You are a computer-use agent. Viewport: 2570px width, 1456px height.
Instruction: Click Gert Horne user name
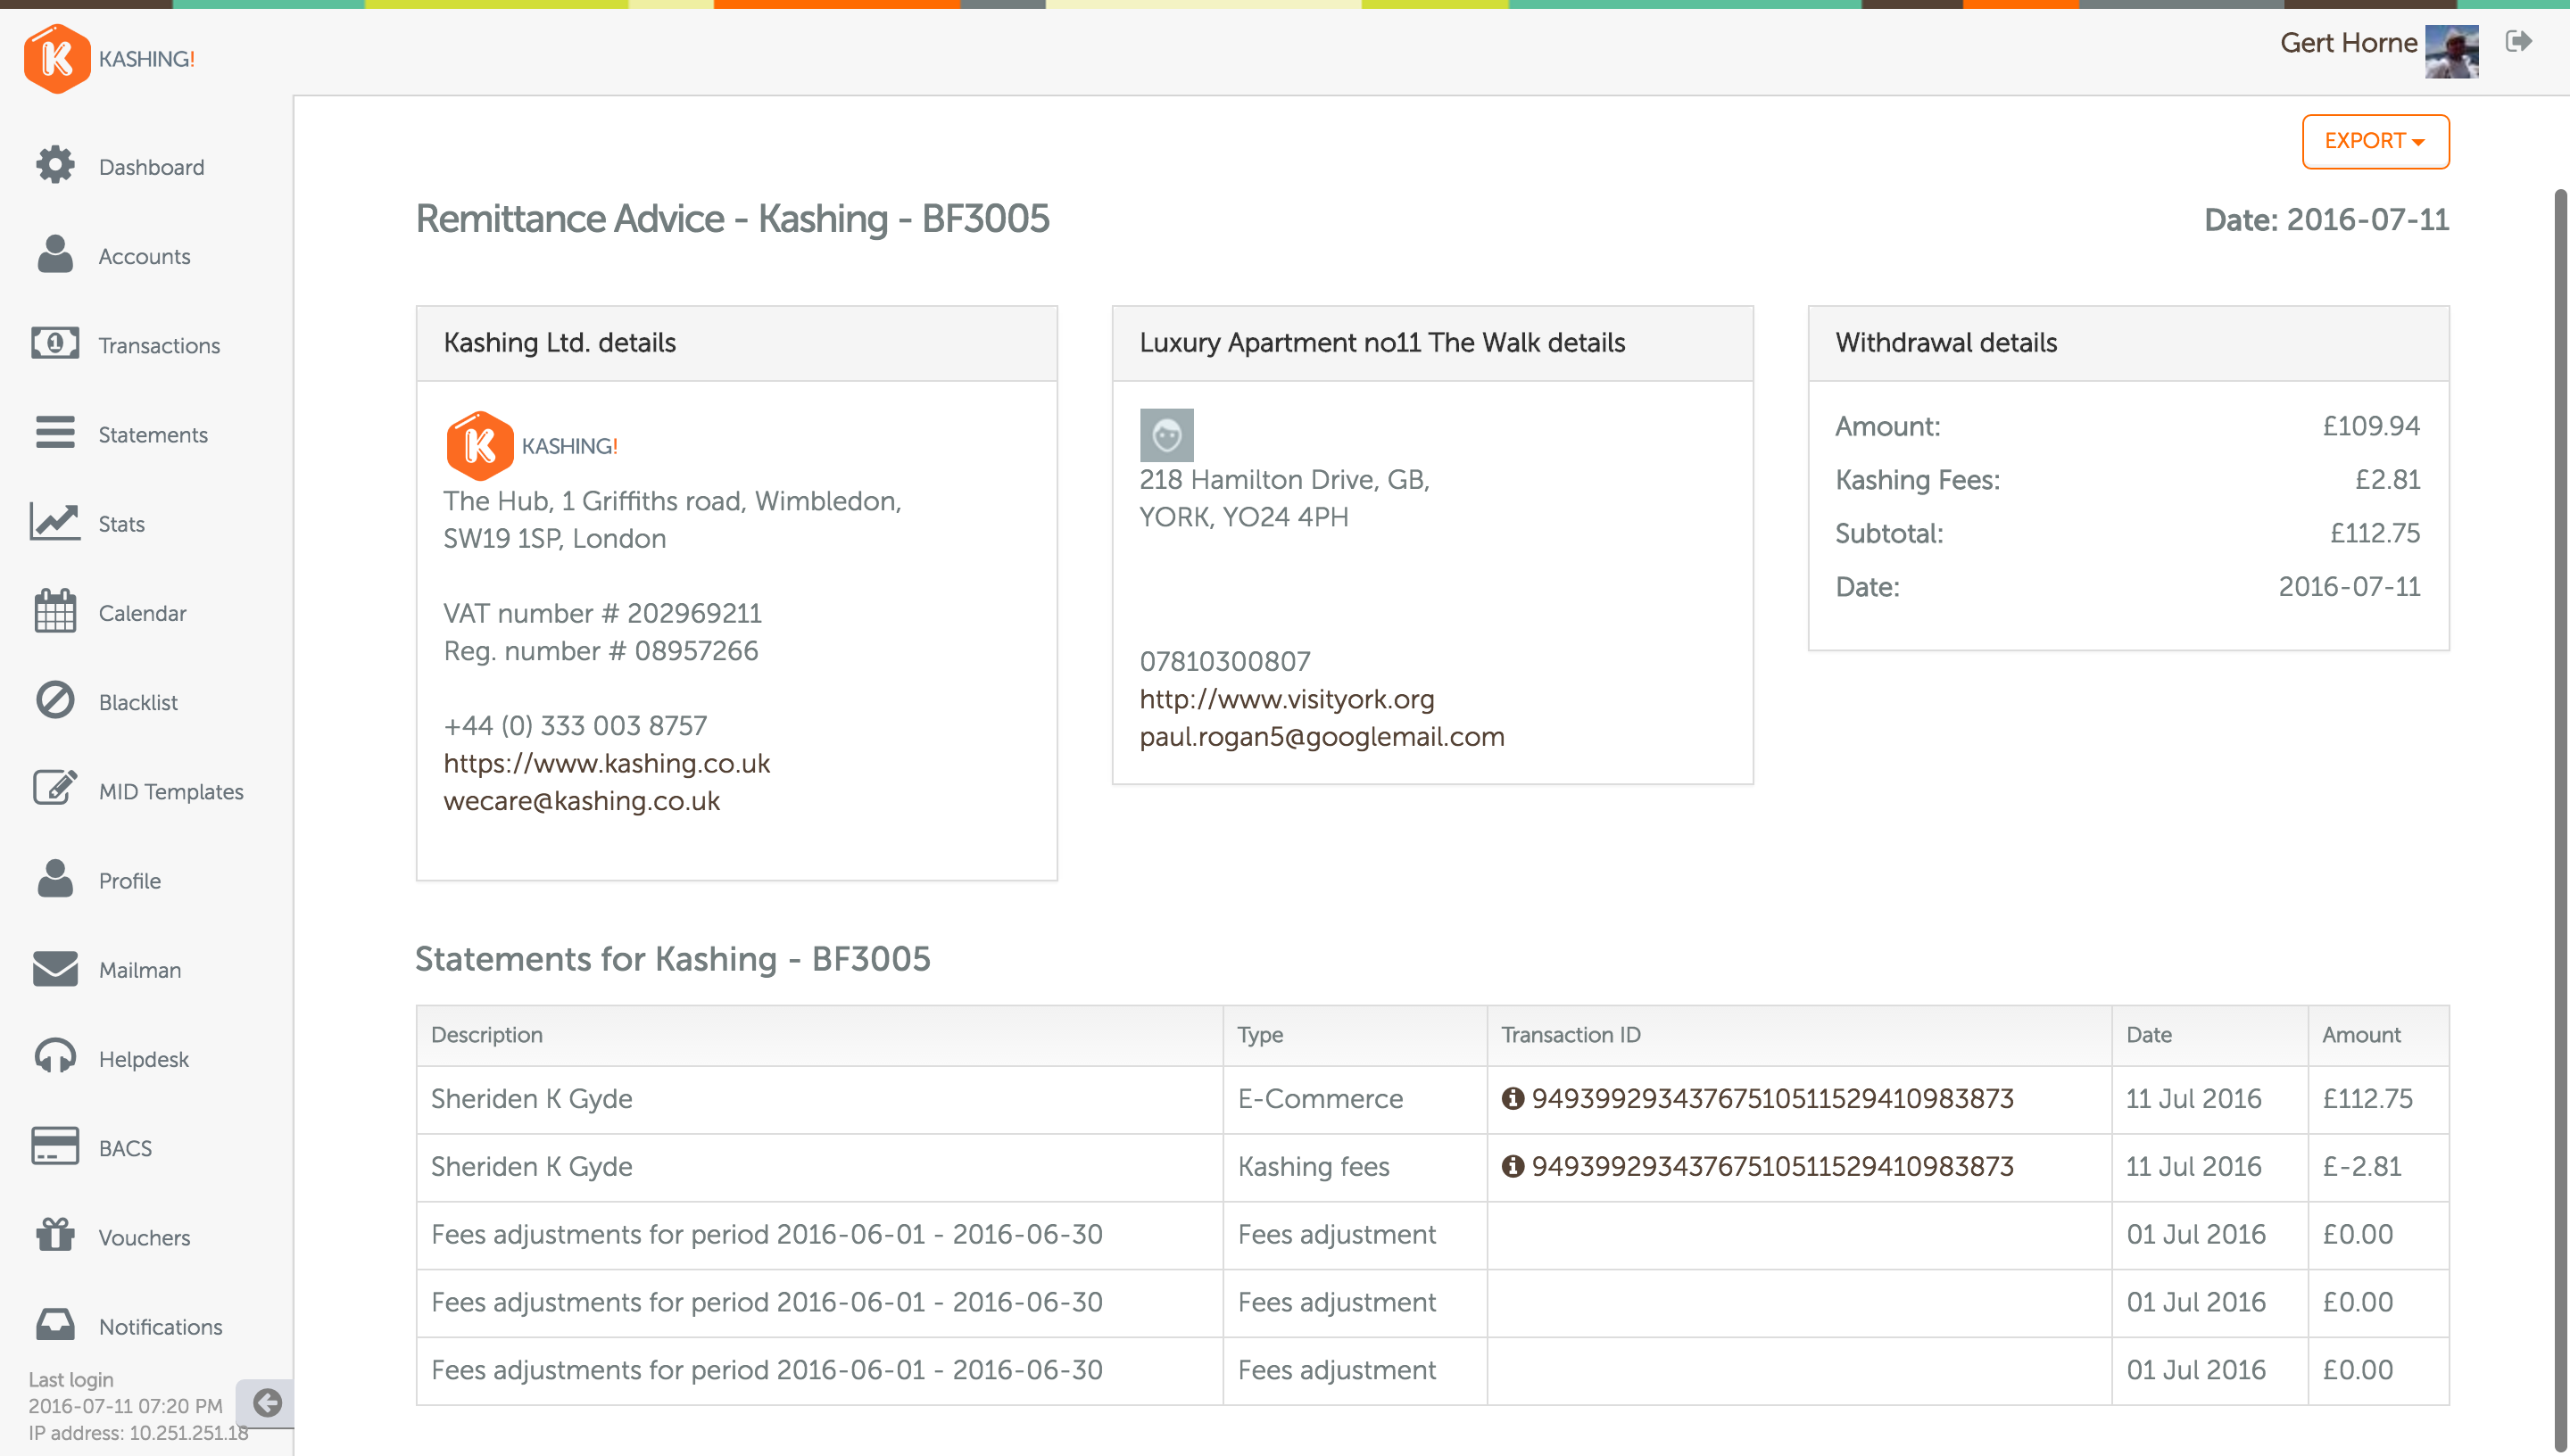coord(2348,43)
